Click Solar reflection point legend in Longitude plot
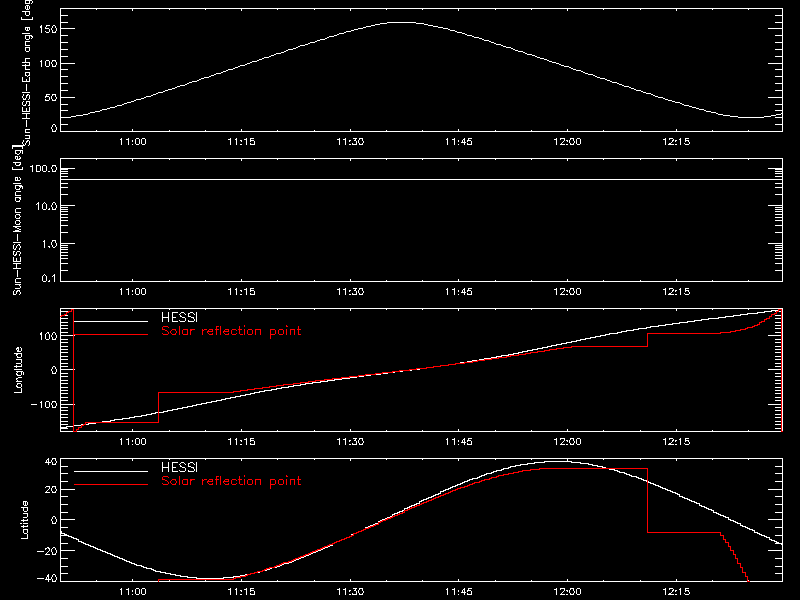Screen dimensions: 800x600 (x=231, y=331)
